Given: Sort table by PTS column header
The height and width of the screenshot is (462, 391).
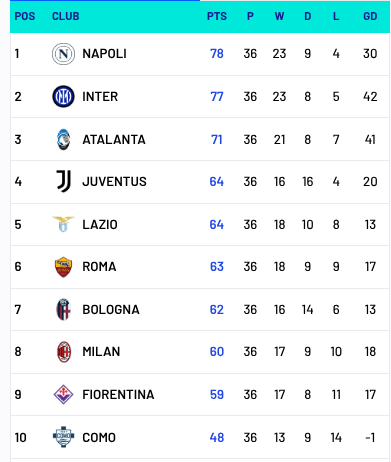Looking at the screenshot, I should point(217,16).
